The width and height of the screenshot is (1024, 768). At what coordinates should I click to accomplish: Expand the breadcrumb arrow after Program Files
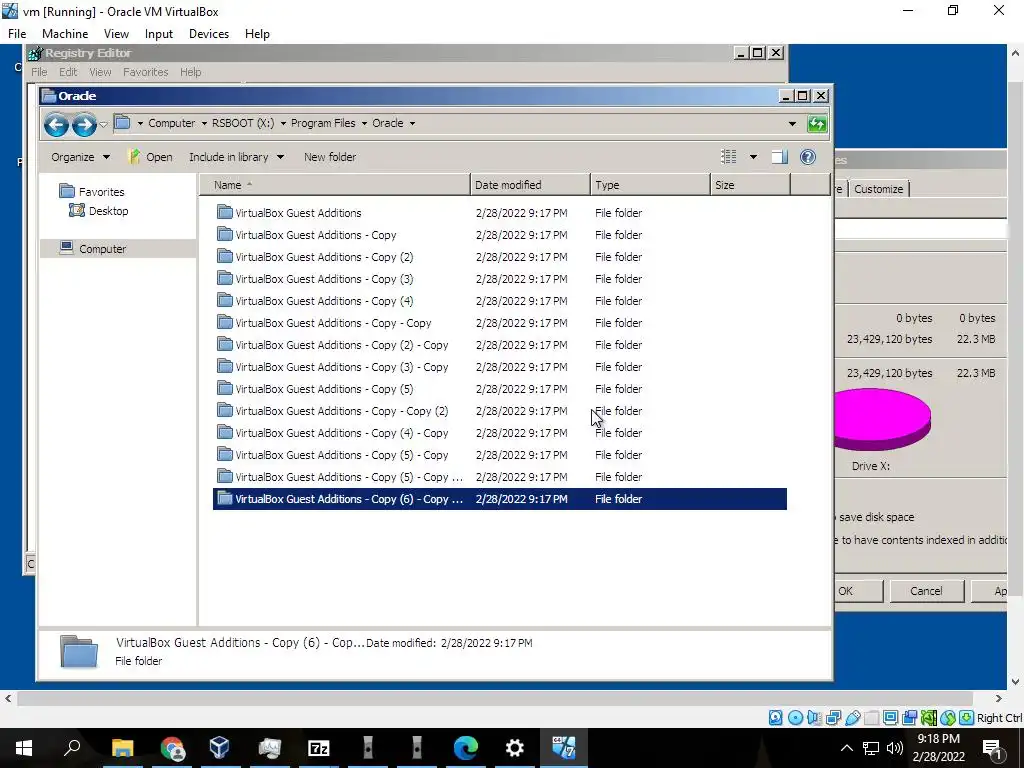point(364,123)
